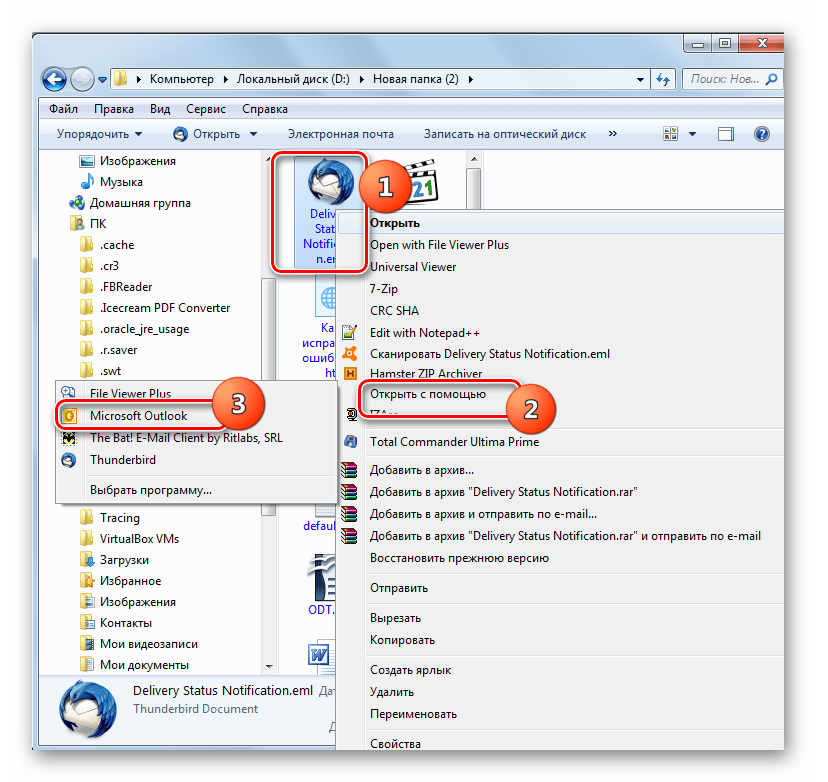Click the bold Открыть context menu entry
828x782 pixels.
coord(395,223)
